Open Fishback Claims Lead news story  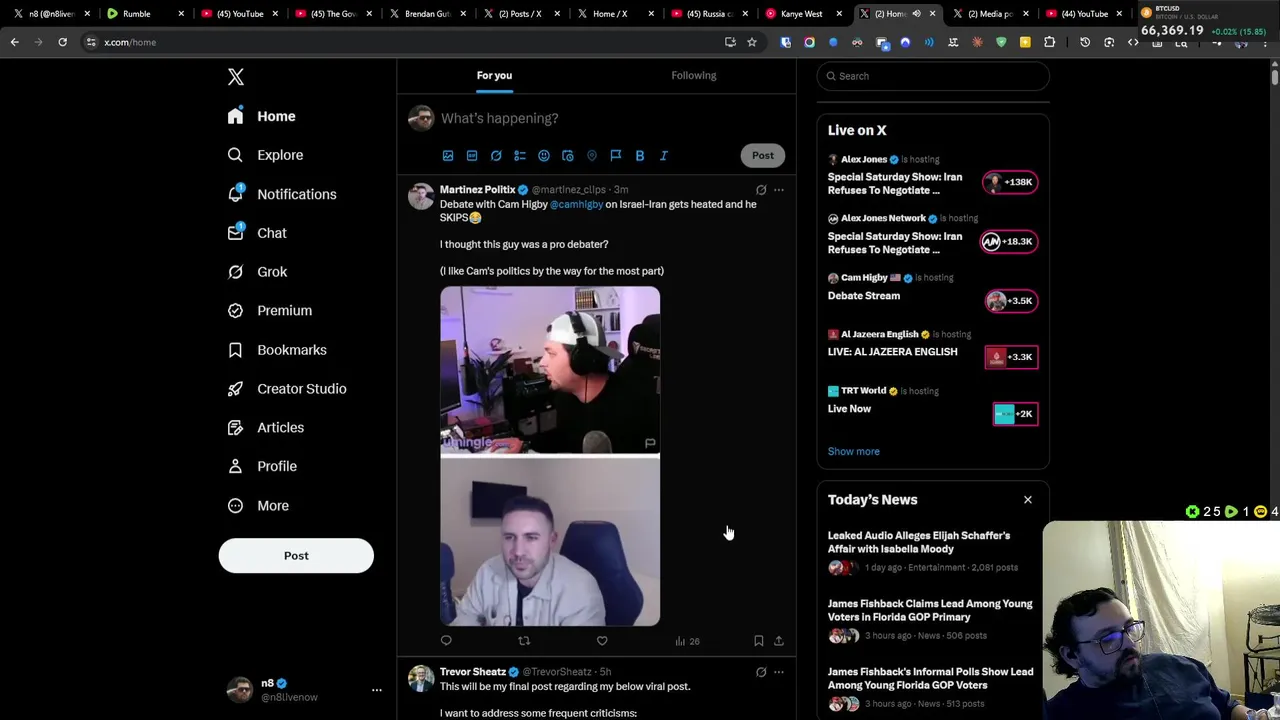[930, 610]
